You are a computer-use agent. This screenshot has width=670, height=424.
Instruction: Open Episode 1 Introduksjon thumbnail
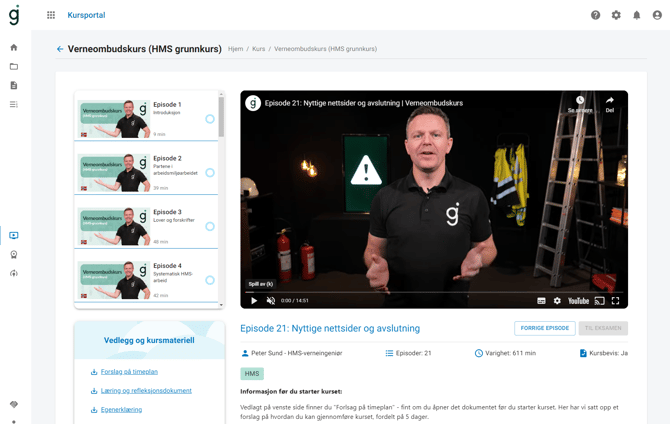[x=114, y=119]
